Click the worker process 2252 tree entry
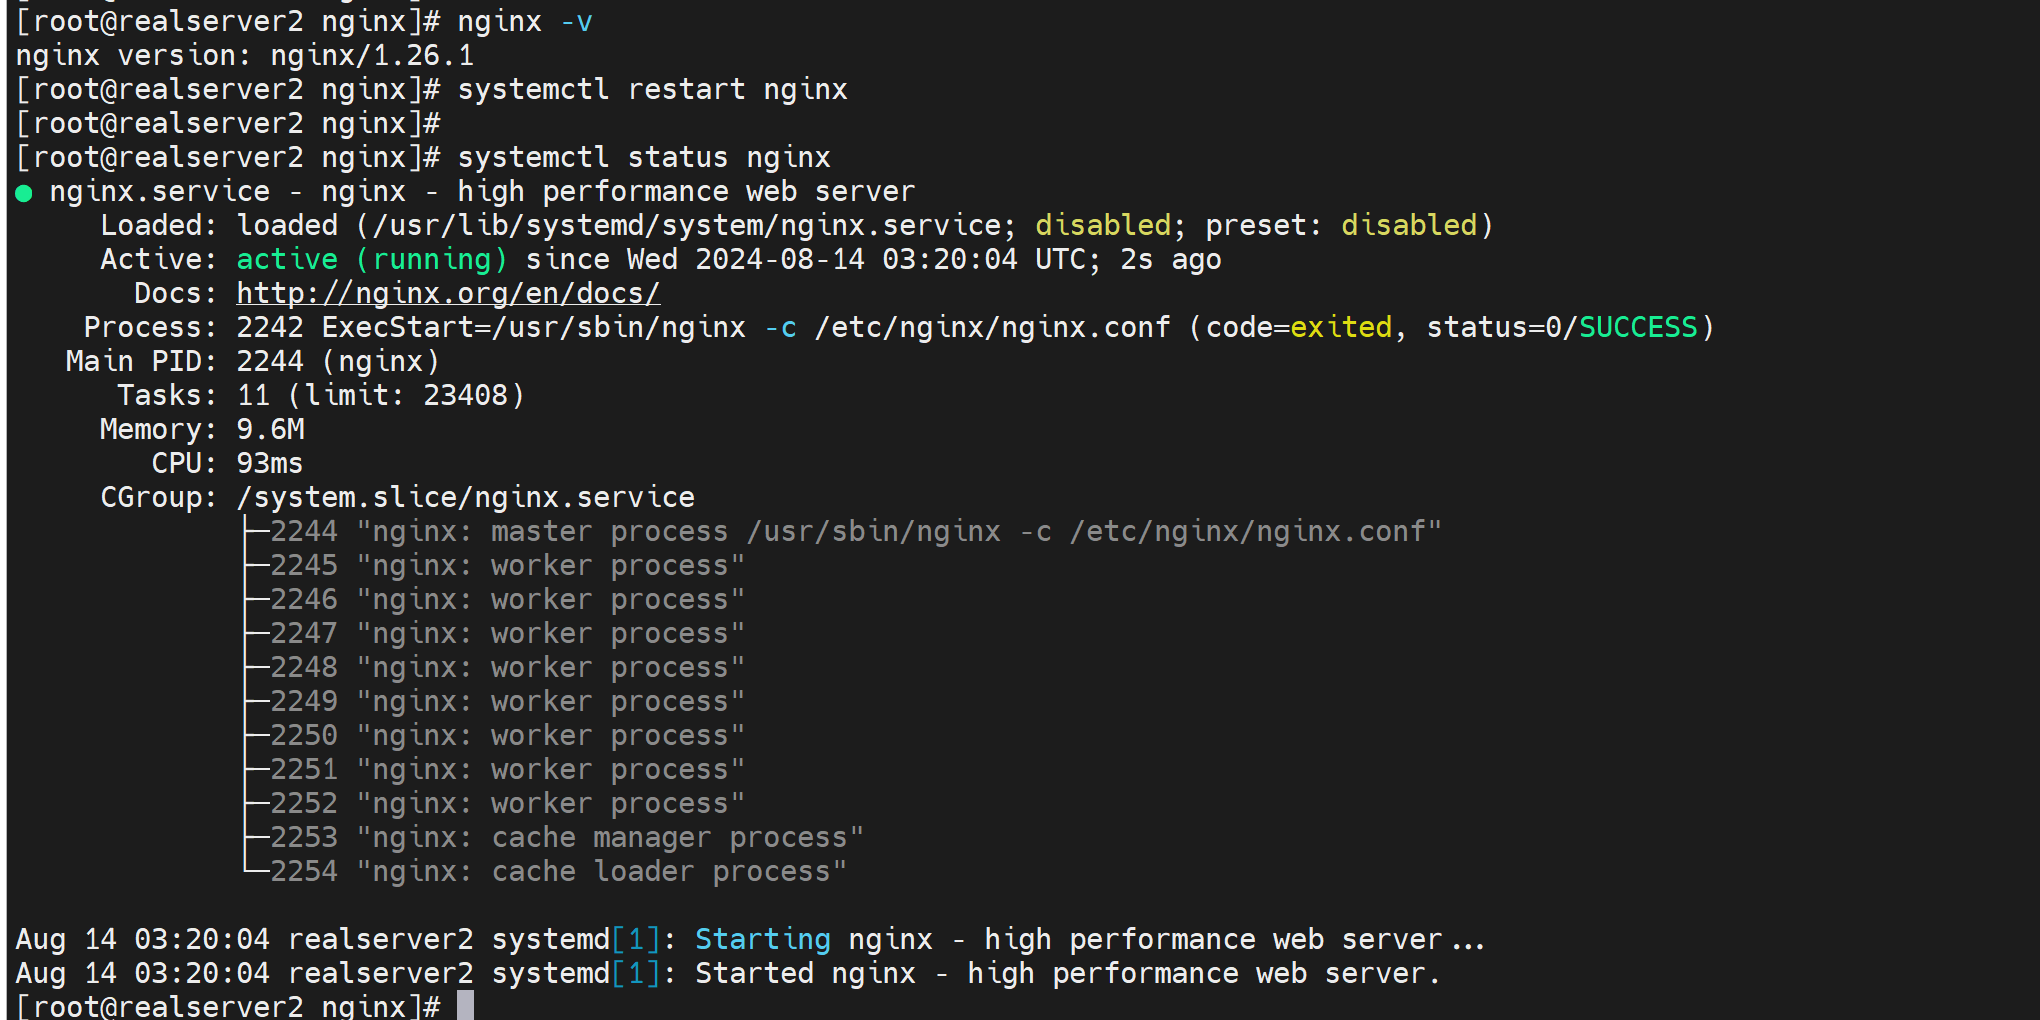The image size is (2040, 1020). point(507,803)
